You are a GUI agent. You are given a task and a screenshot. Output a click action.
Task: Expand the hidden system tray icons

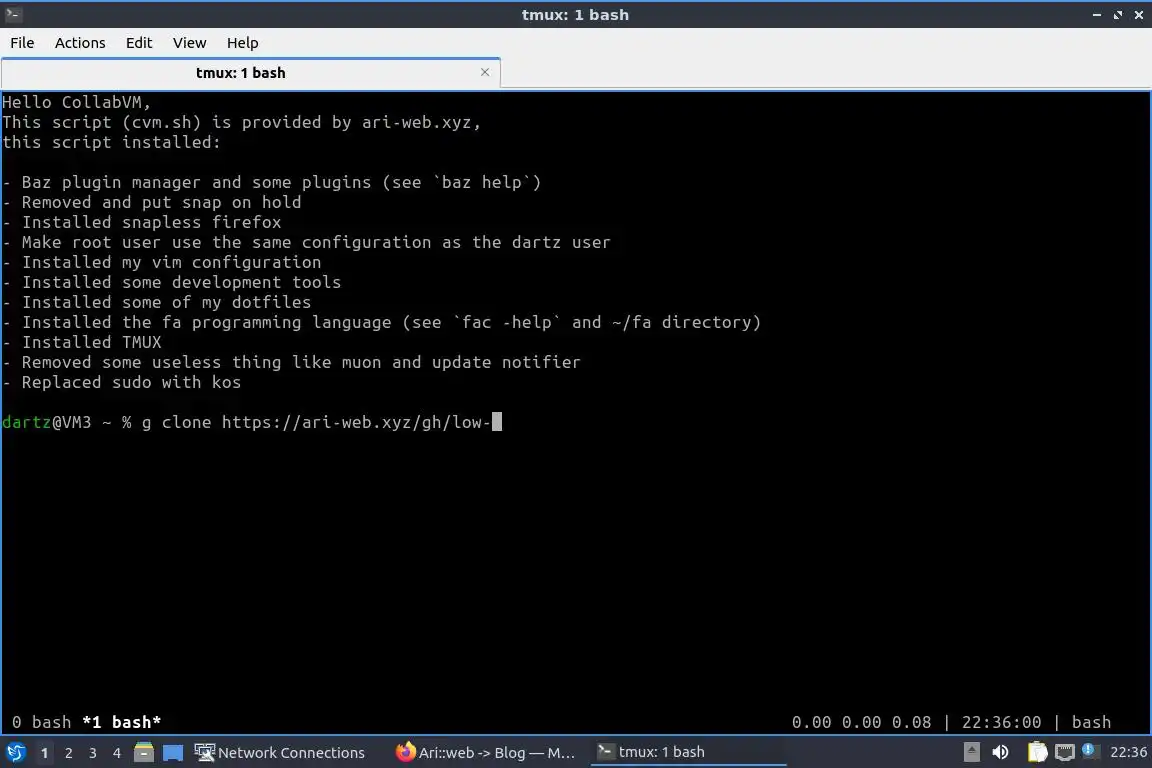[971, 752]
